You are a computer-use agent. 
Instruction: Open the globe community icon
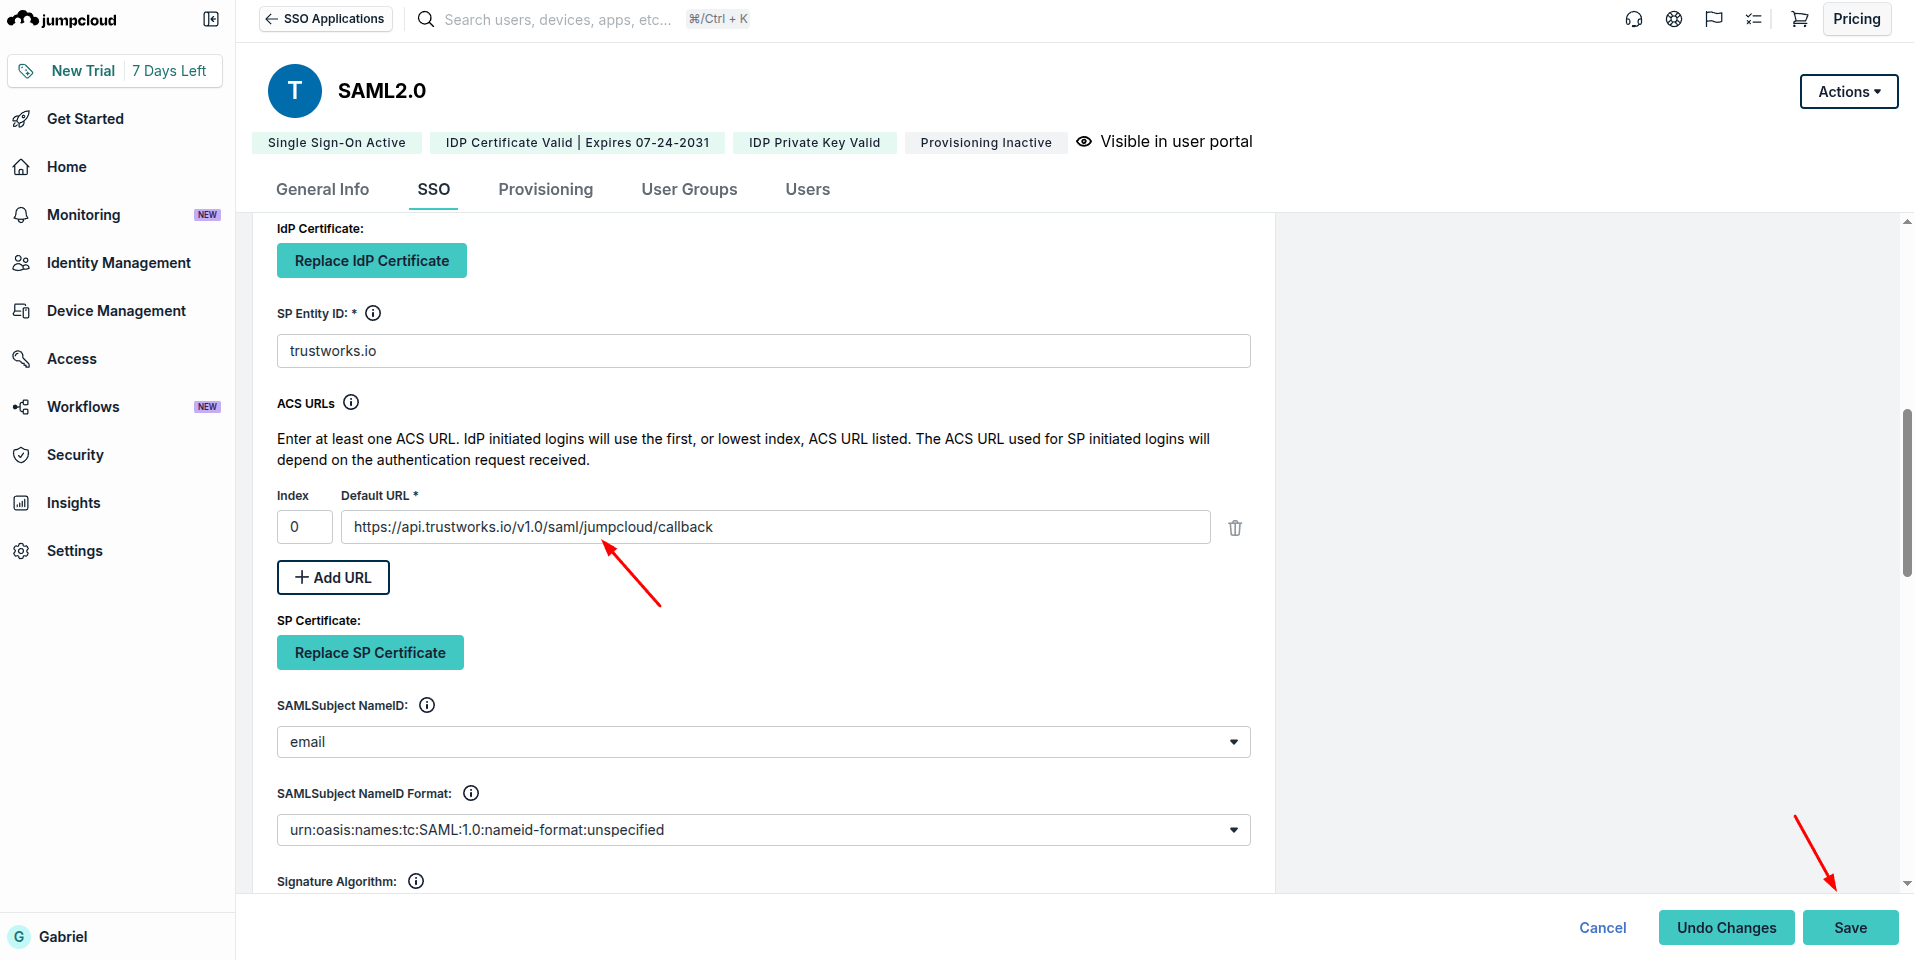pos(1674,19)
